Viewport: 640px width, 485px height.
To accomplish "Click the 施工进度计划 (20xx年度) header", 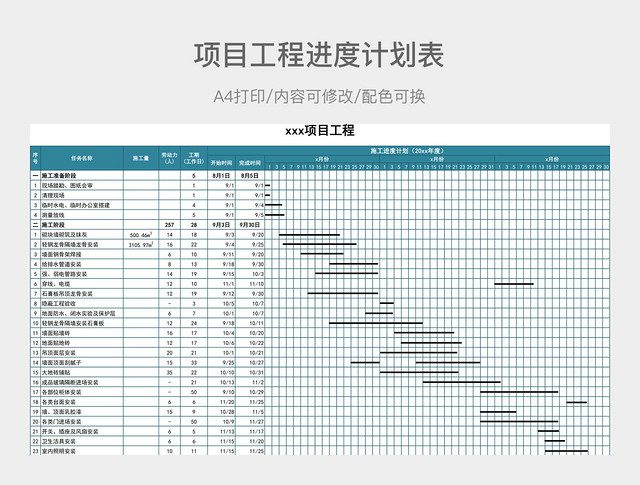I will click(x=407, y=151).
